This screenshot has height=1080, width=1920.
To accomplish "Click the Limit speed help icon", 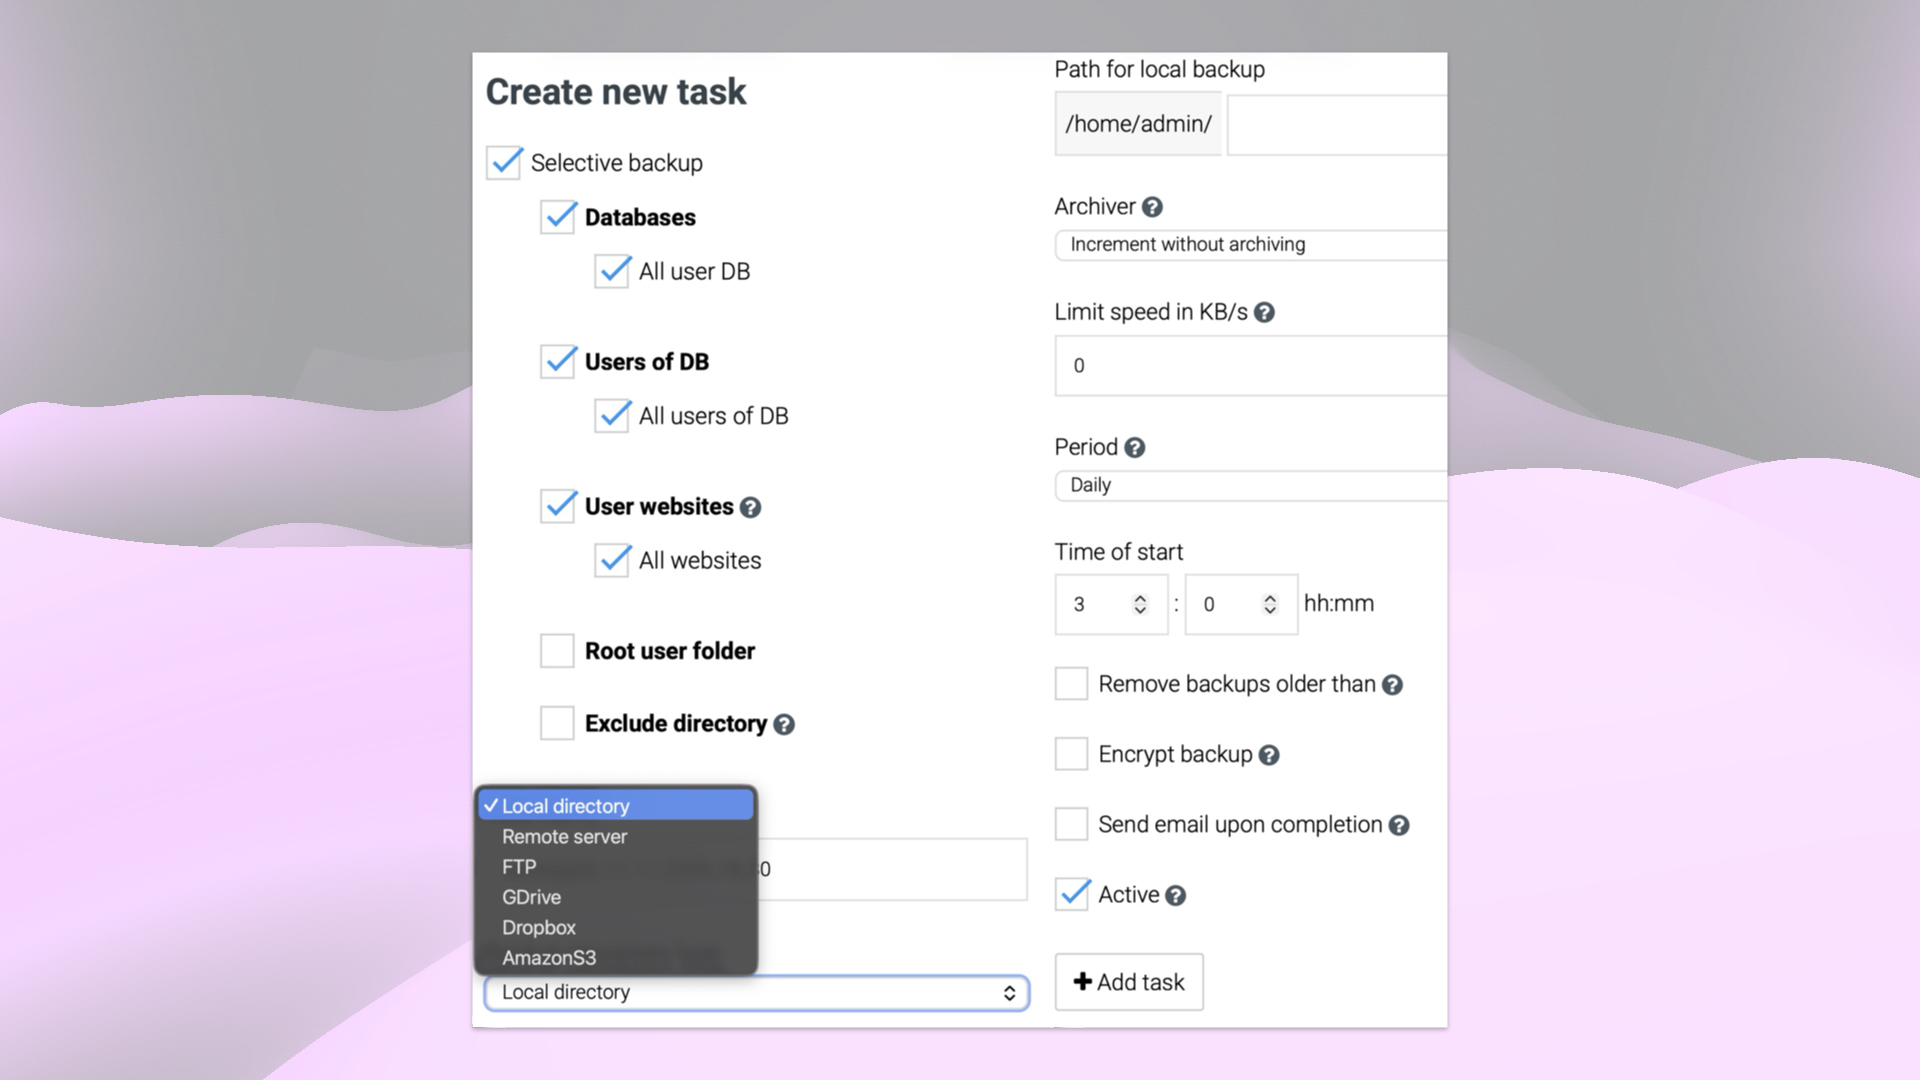I will [x=1264, y=312].
